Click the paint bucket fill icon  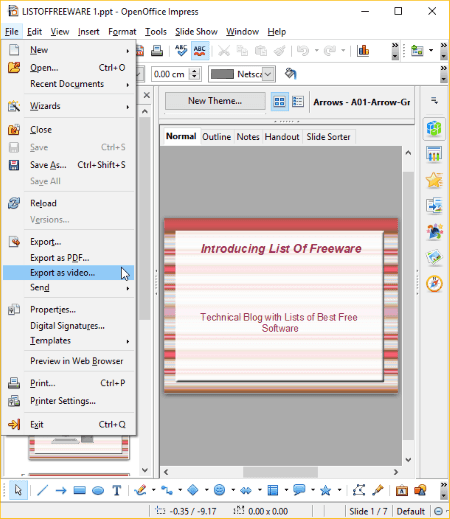click(290, 74)
